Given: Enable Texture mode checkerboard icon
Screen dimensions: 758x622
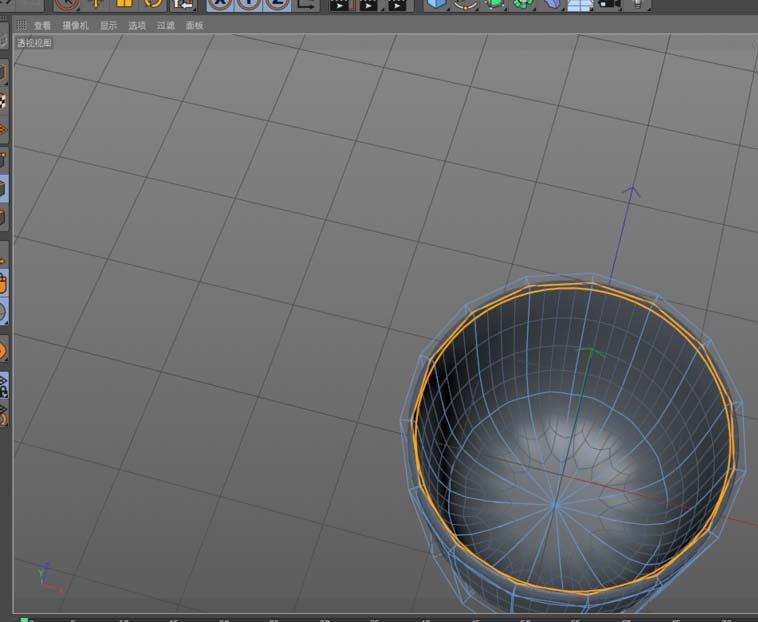Looking at the screenshot, I should click(4, 101).
